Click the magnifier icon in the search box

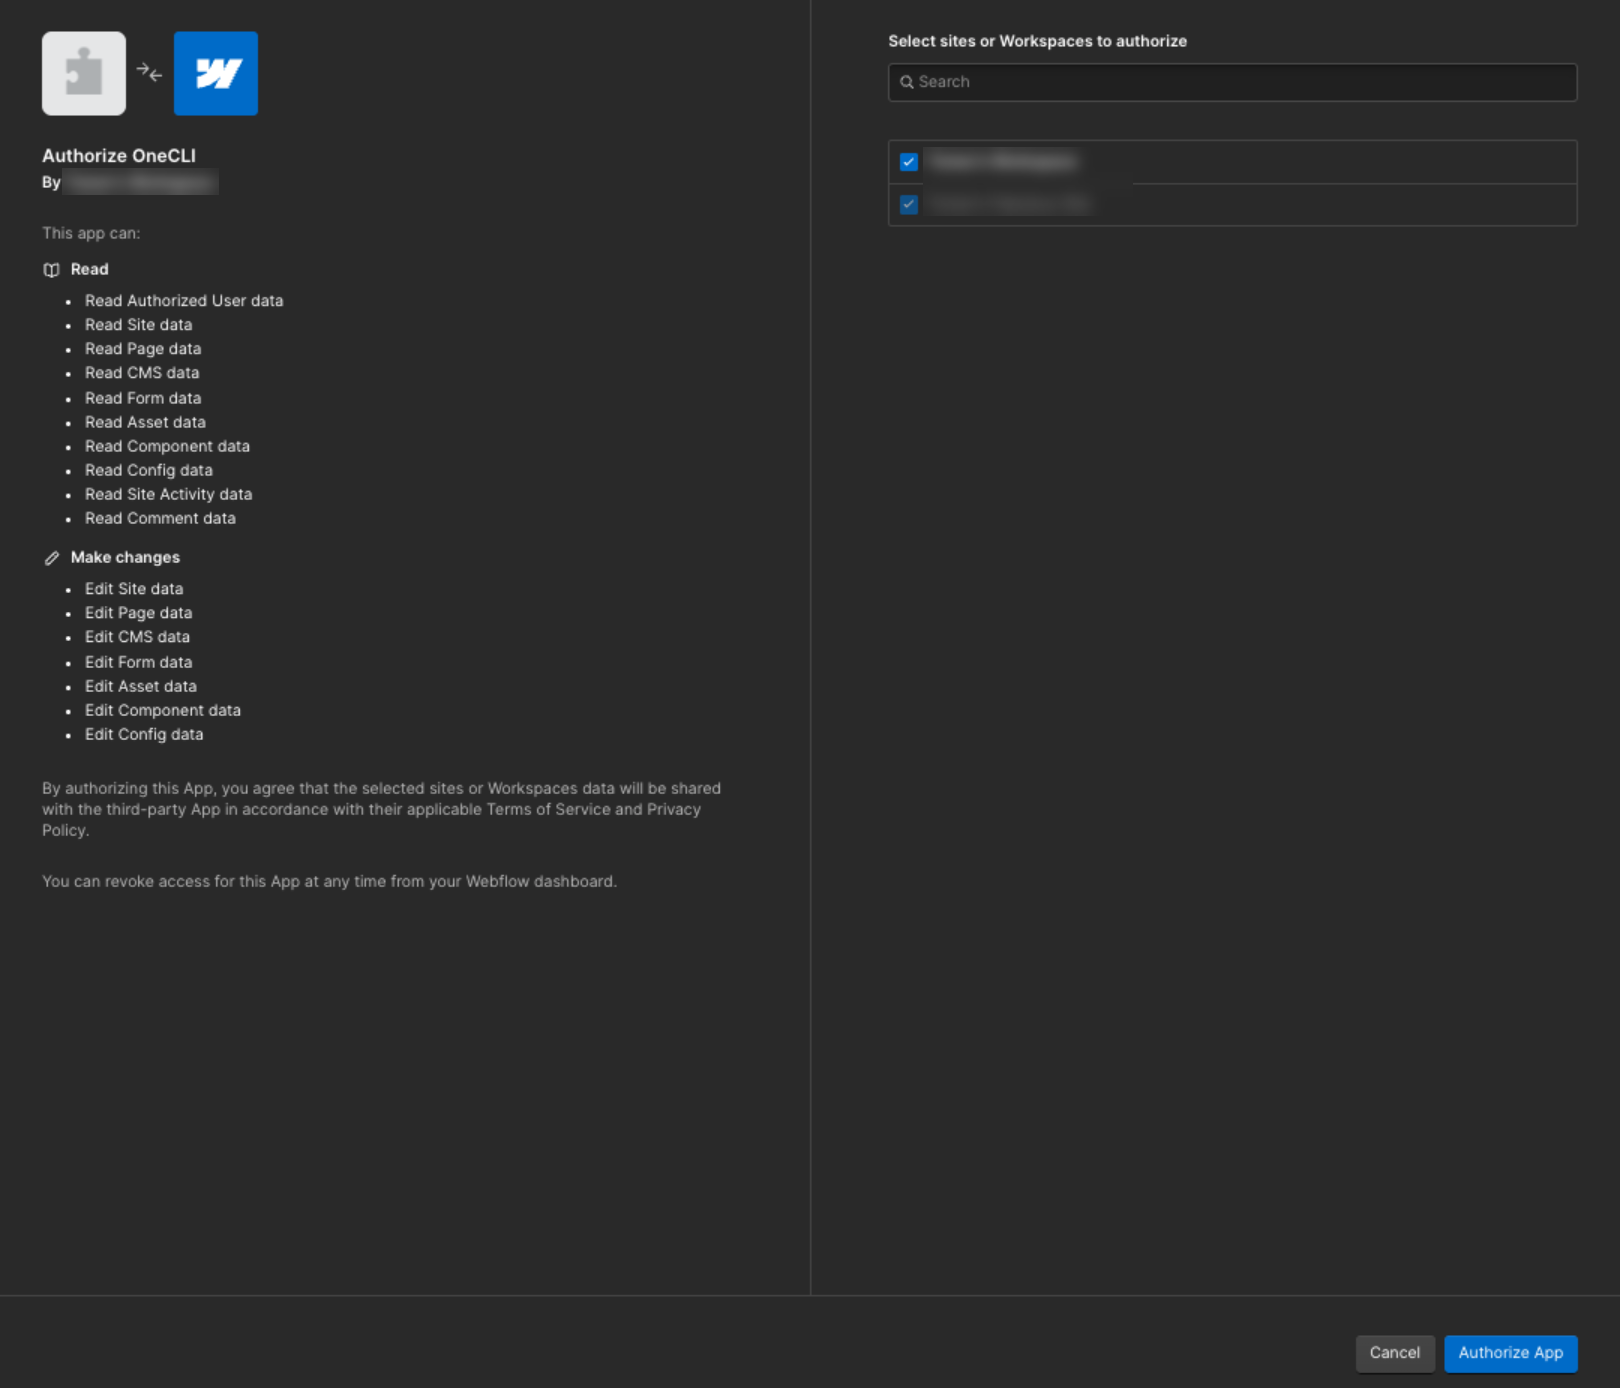pos(907,82)
